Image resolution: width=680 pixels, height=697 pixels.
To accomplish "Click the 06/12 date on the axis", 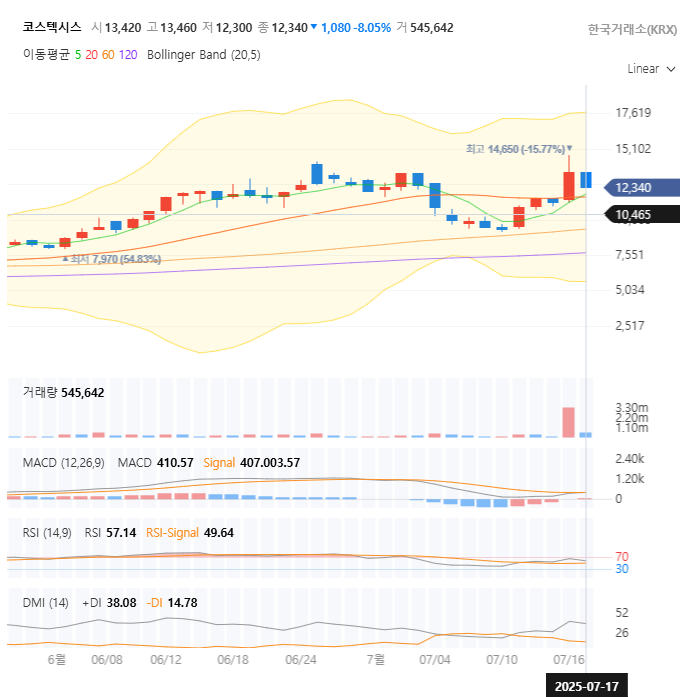I will [166, 660].
